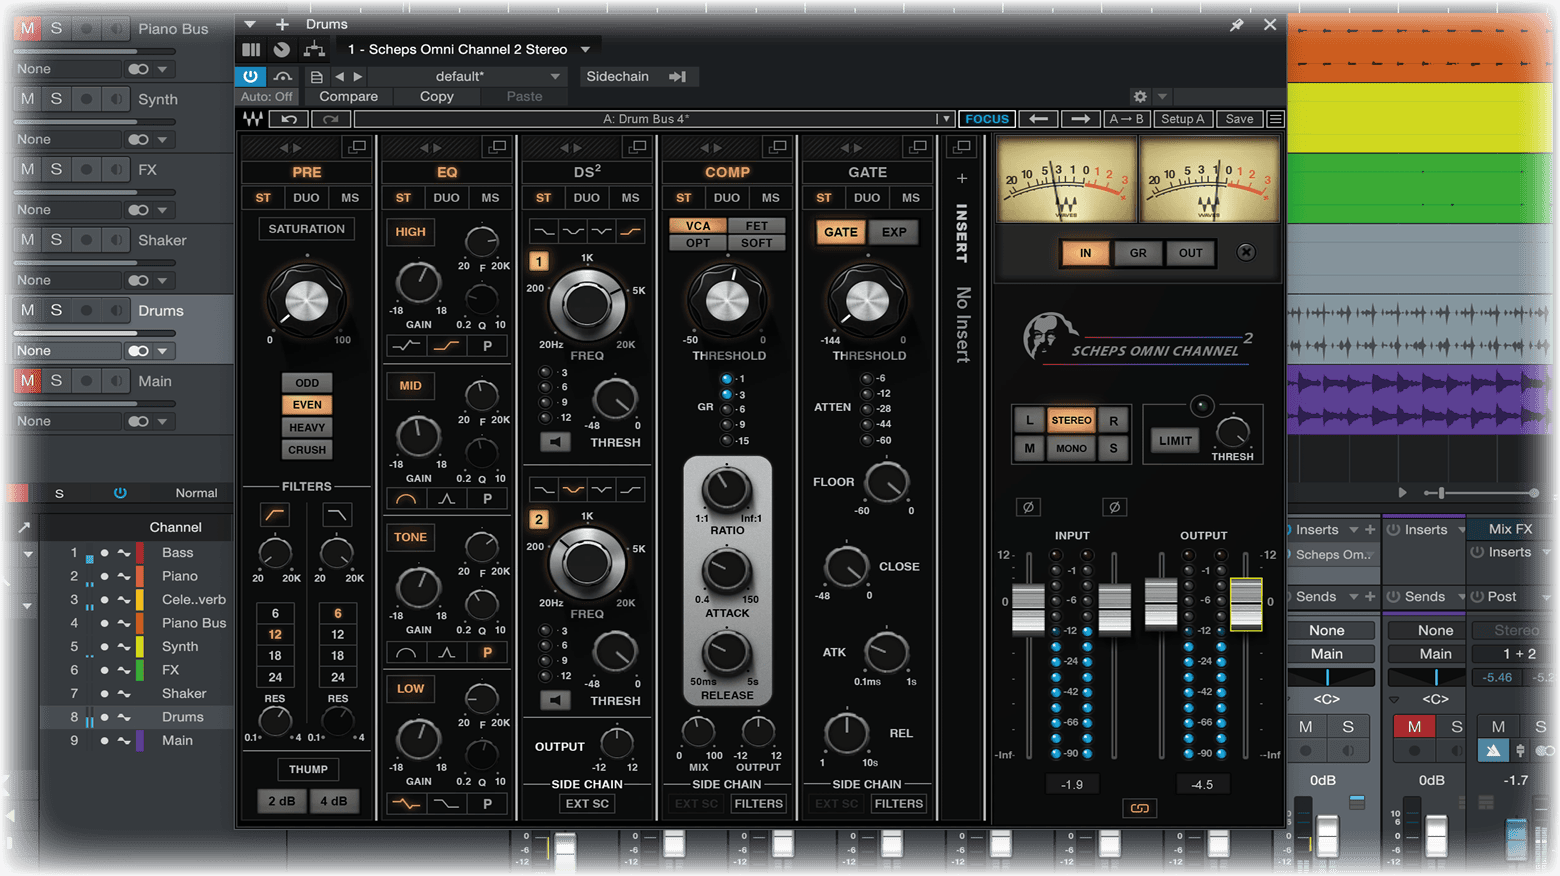Open the default* preset dropdown

pos(555,76)
